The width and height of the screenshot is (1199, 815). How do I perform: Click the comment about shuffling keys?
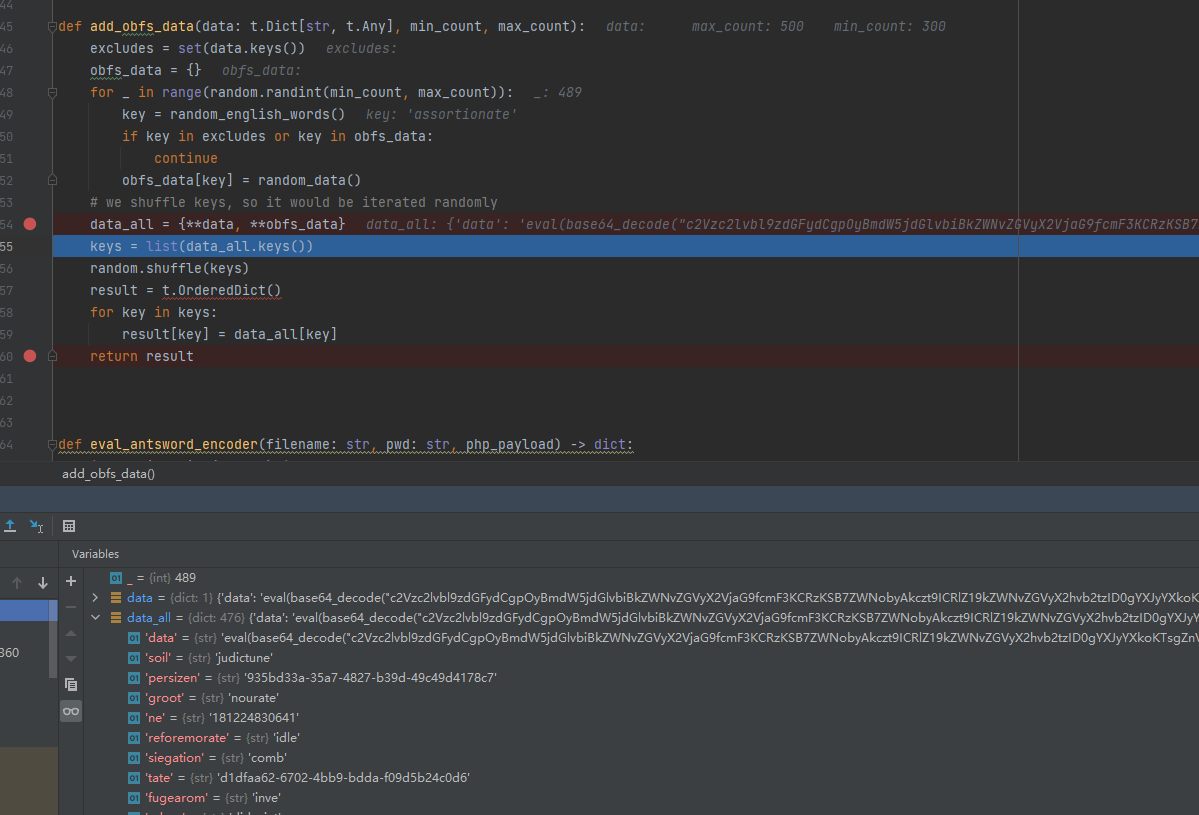click(294, 203)
